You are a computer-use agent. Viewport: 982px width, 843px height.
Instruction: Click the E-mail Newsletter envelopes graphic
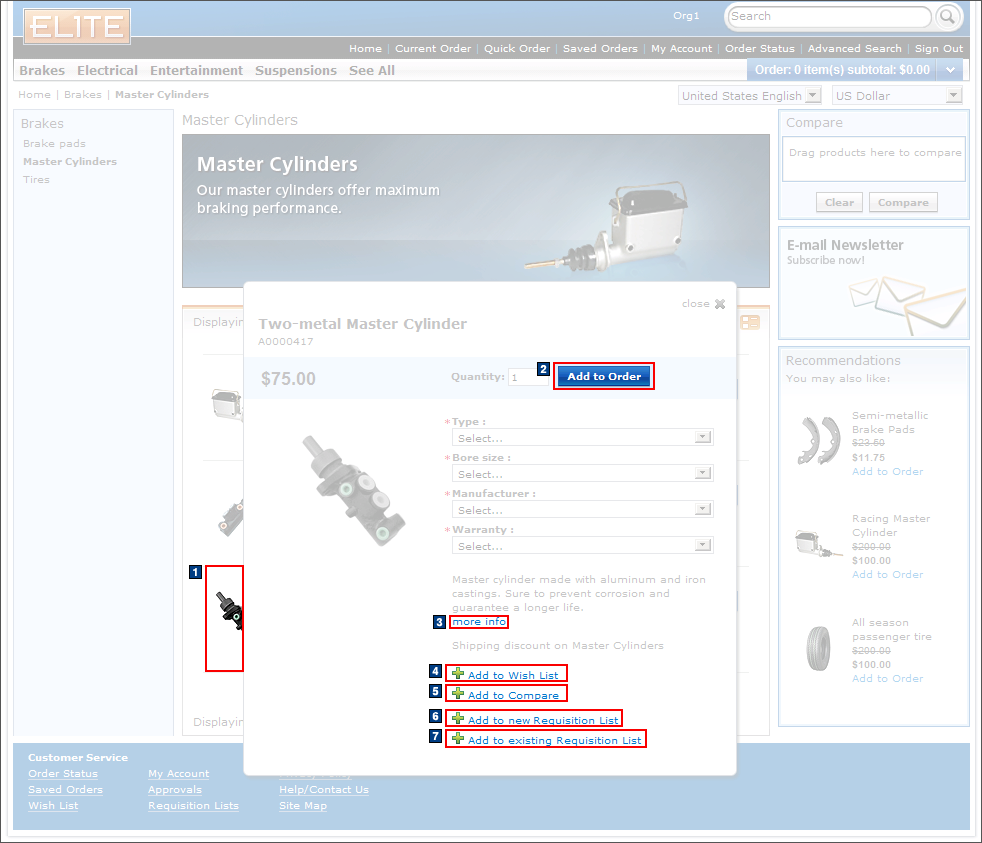[907, 304]
